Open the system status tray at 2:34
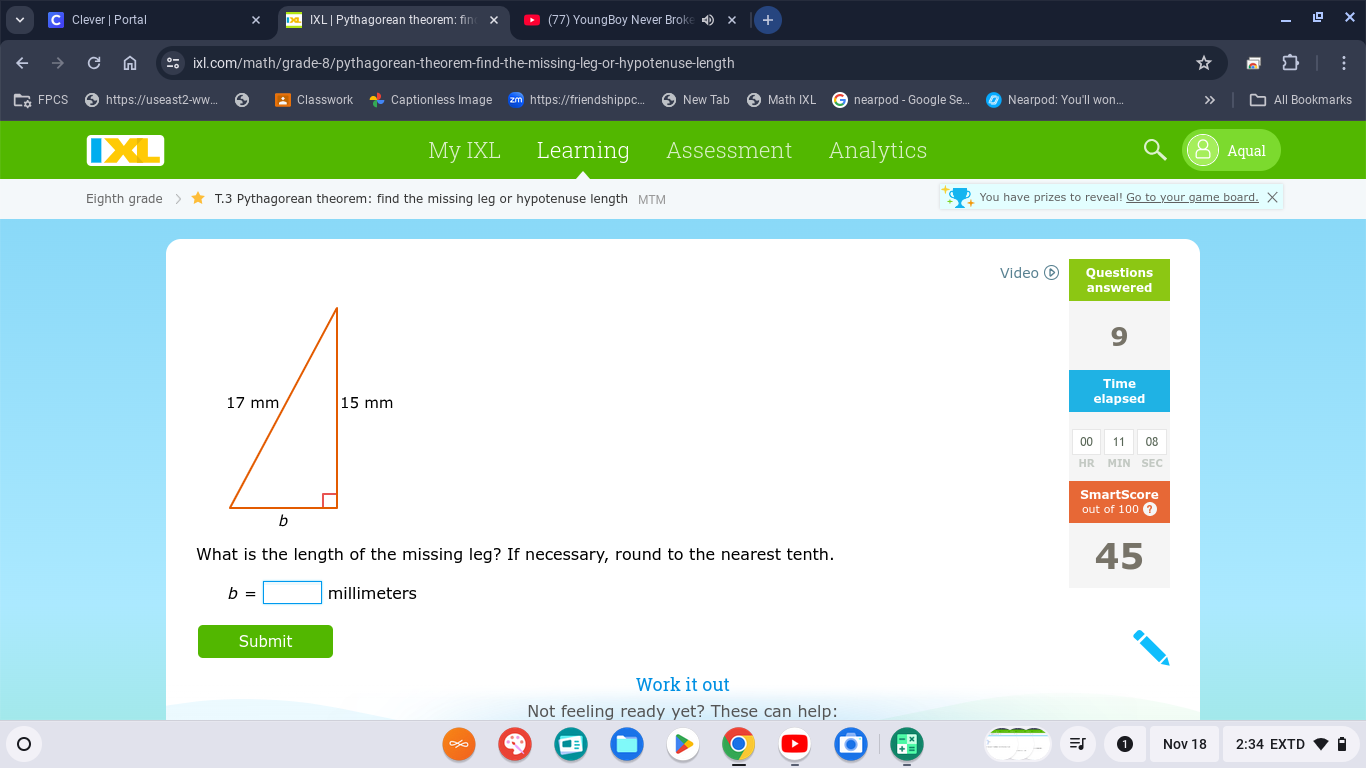The image size is (1366, 768). coord(1292,744)
